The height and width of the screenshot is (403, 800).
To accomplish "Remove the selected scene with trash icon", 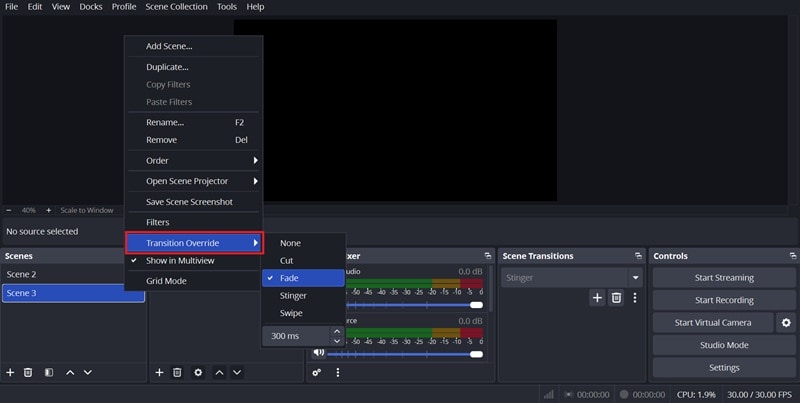I will (x=28, y=373).
